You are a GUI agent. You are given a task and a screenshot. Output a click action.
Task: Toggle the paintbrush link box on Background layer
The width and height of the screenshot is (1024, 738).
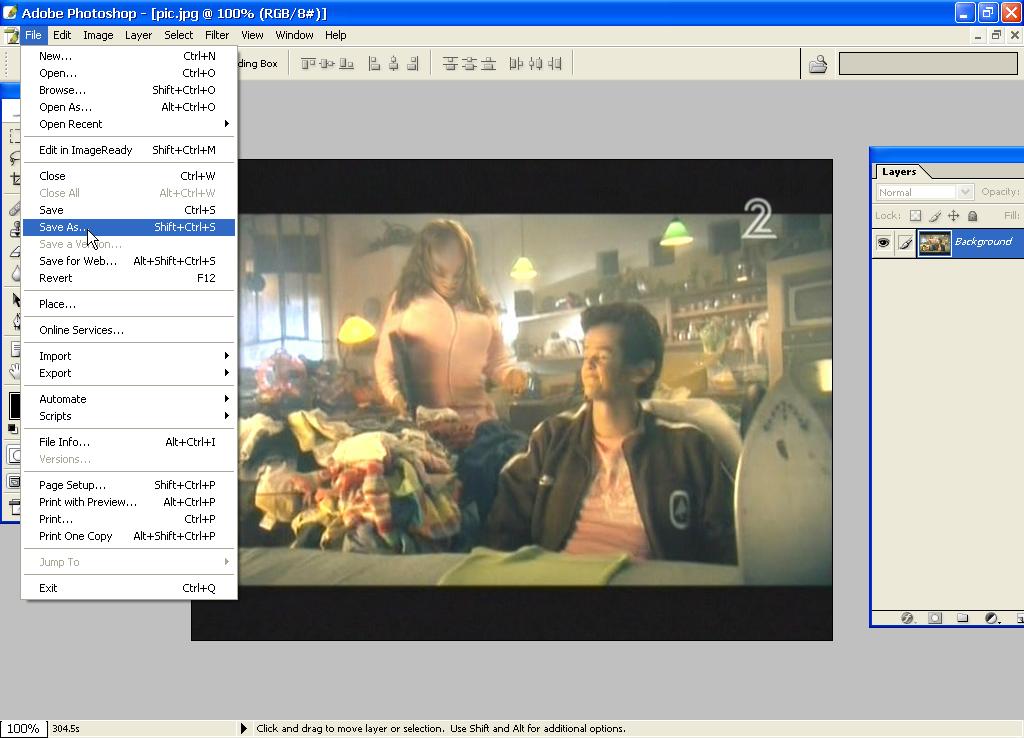(x=905, y=242)
